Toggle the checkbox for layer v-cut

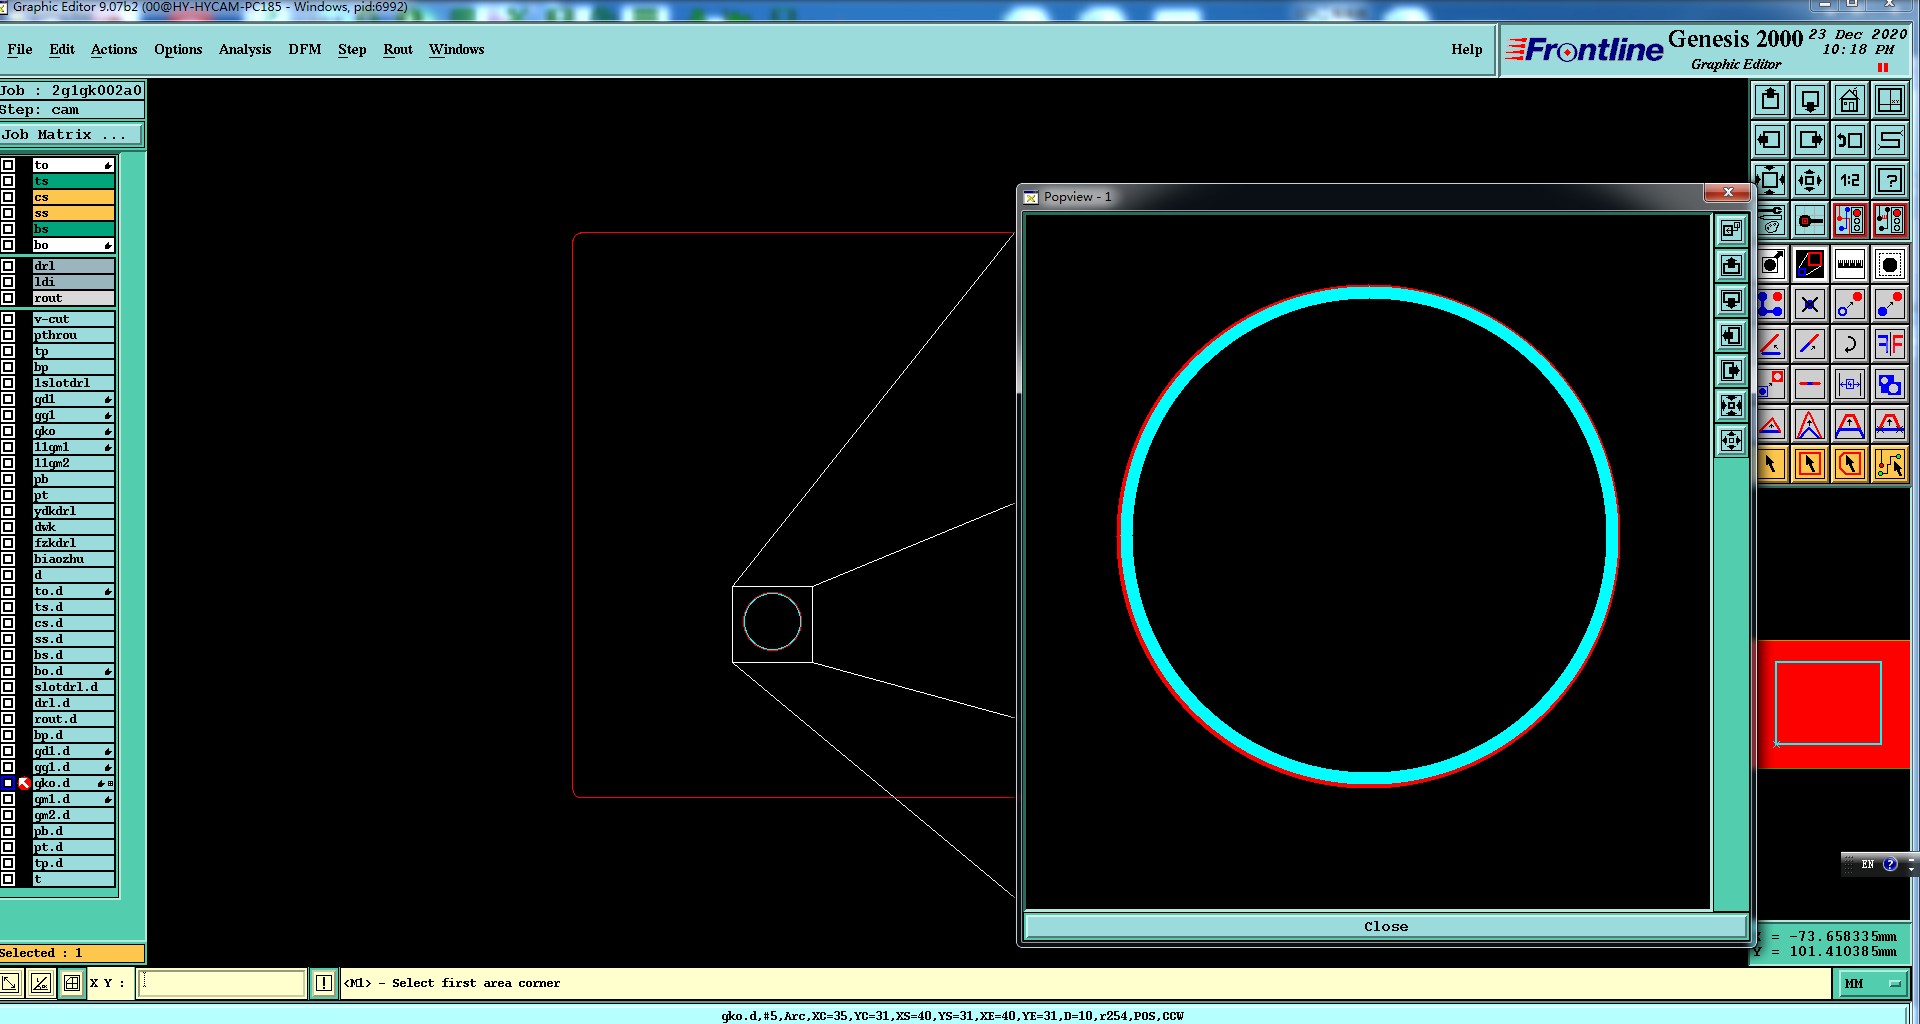pyautogui.click(x=8, y=319)
